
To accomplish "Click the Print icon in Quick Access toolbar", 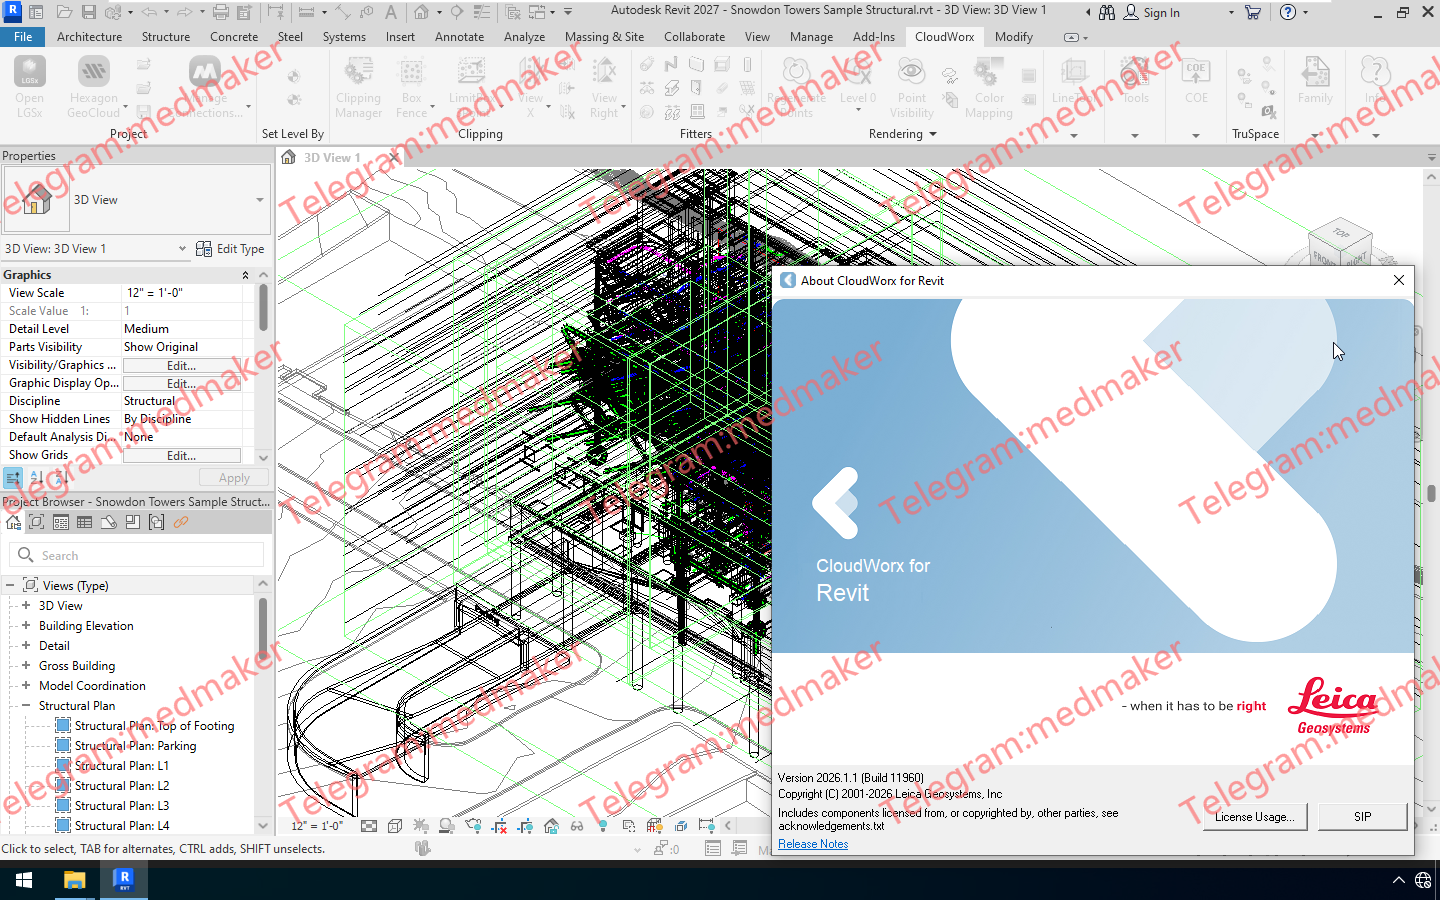I will (221, 12).
